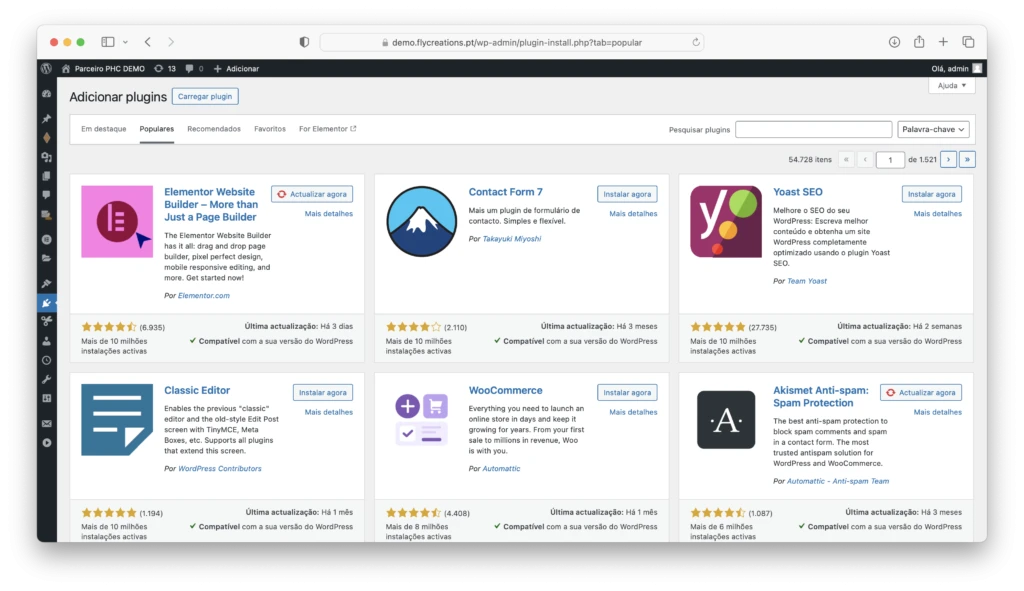Expand the Safari sidebar options chevron
The height and width of the screenshot is (591, 1024).
point(125,42)
